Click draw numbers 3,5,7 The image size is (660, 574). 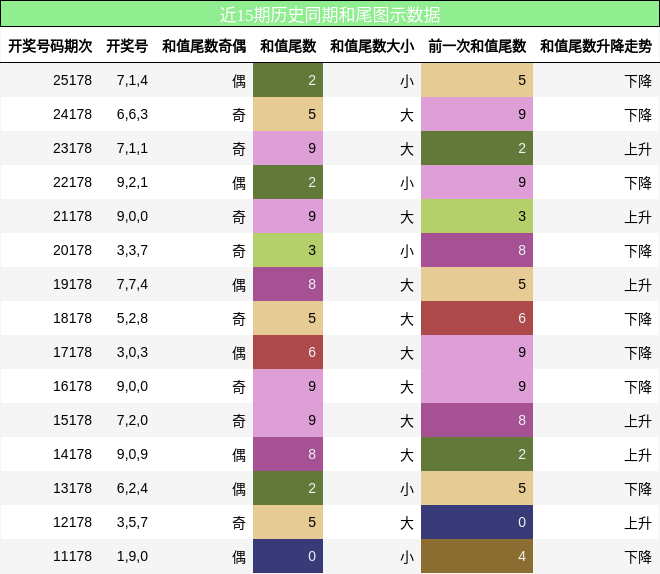click(132, 523)
